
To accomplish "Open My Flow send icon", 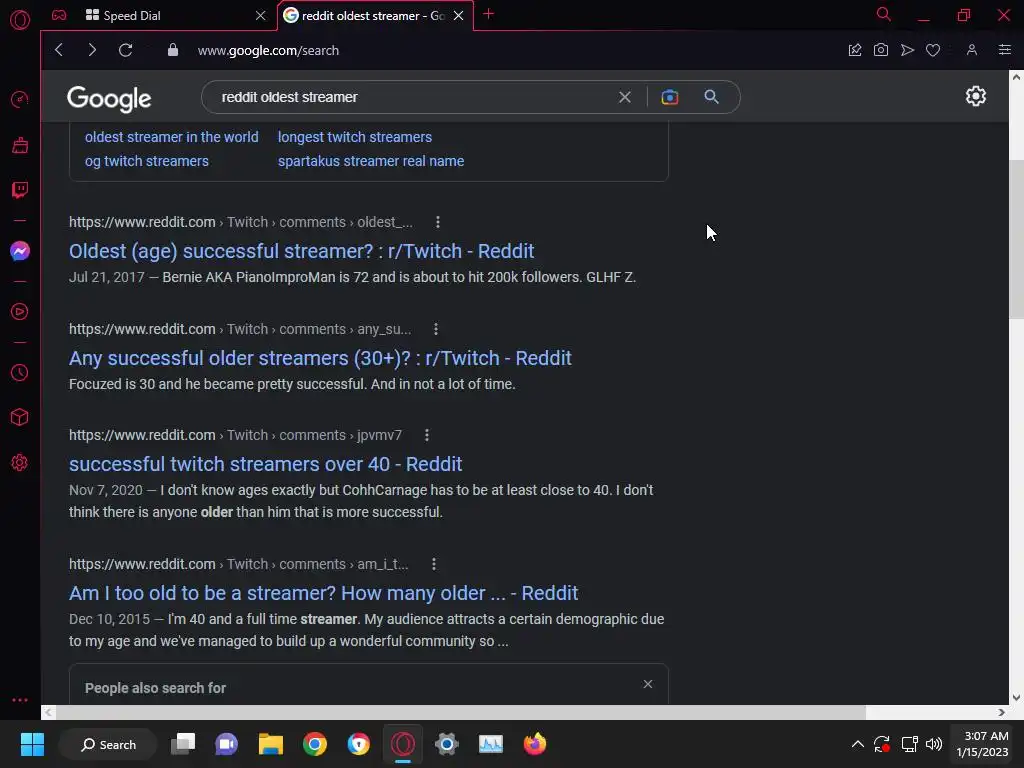I will [x=907, y=50].
